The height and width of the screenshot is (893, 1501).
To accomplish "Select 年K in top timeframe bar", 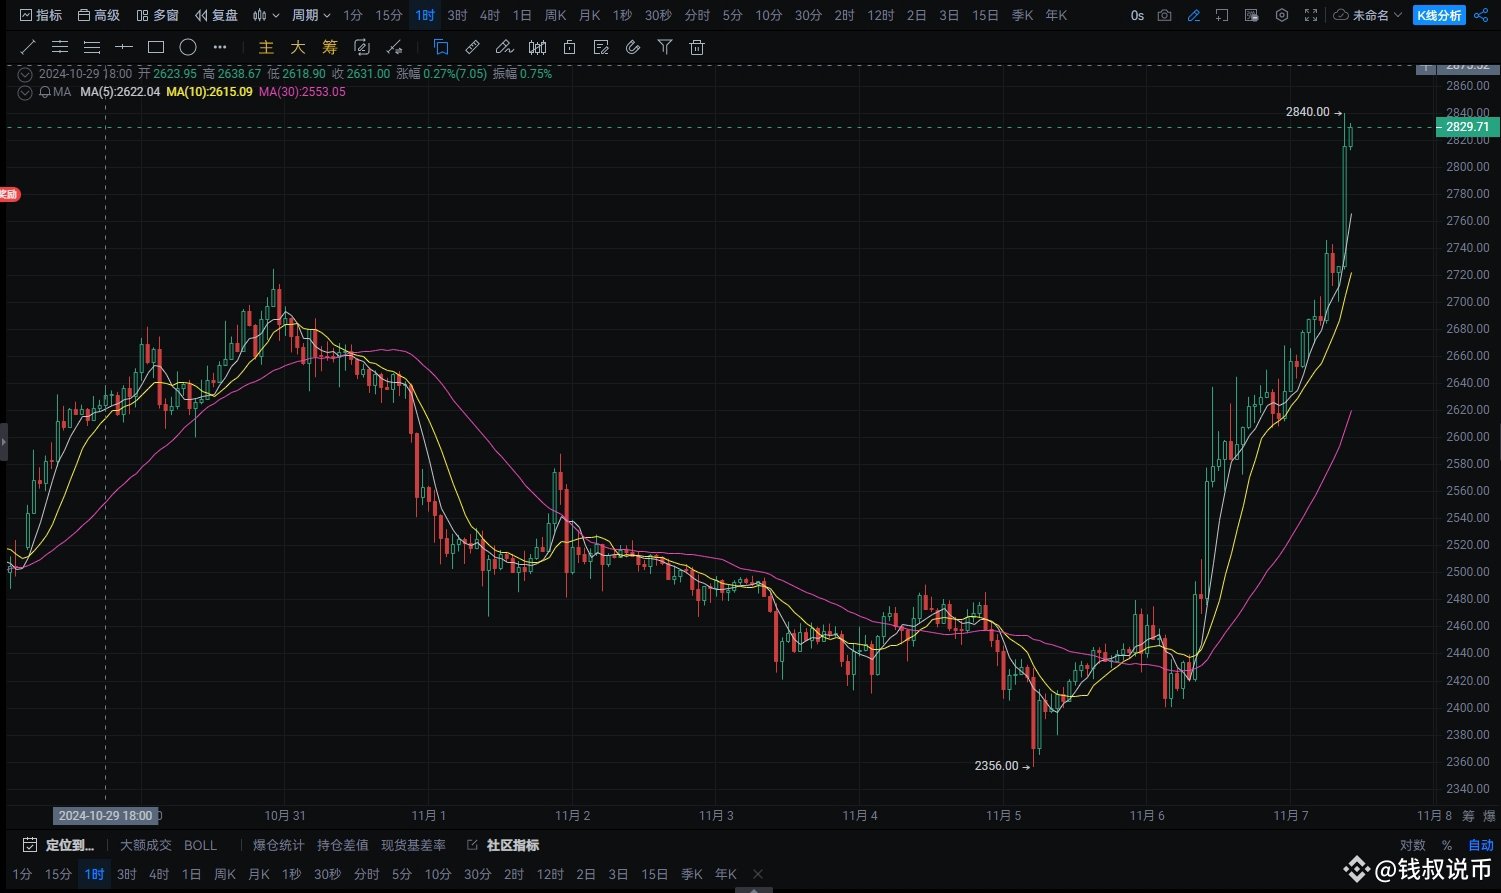I will click(1056, 15).
